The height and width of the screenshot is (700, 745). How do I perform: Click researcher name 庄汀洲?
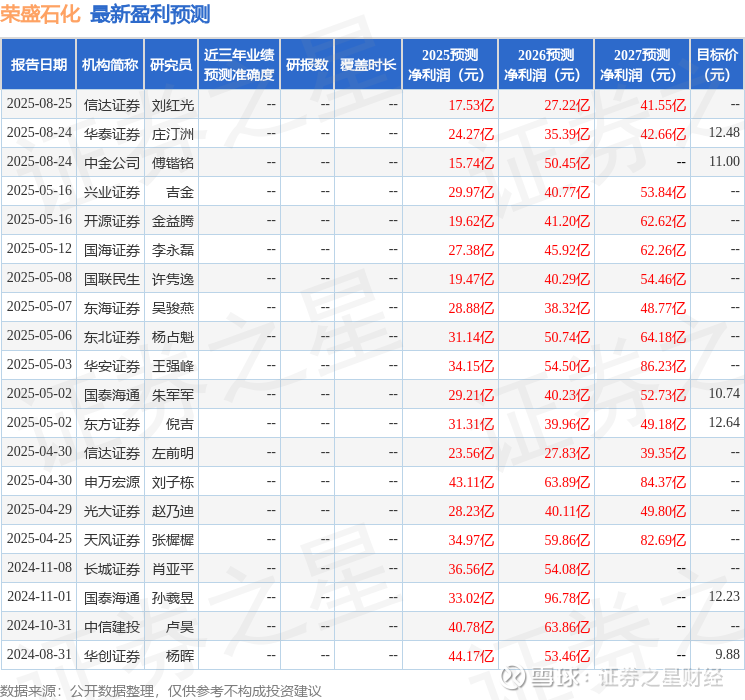(172, 134)
